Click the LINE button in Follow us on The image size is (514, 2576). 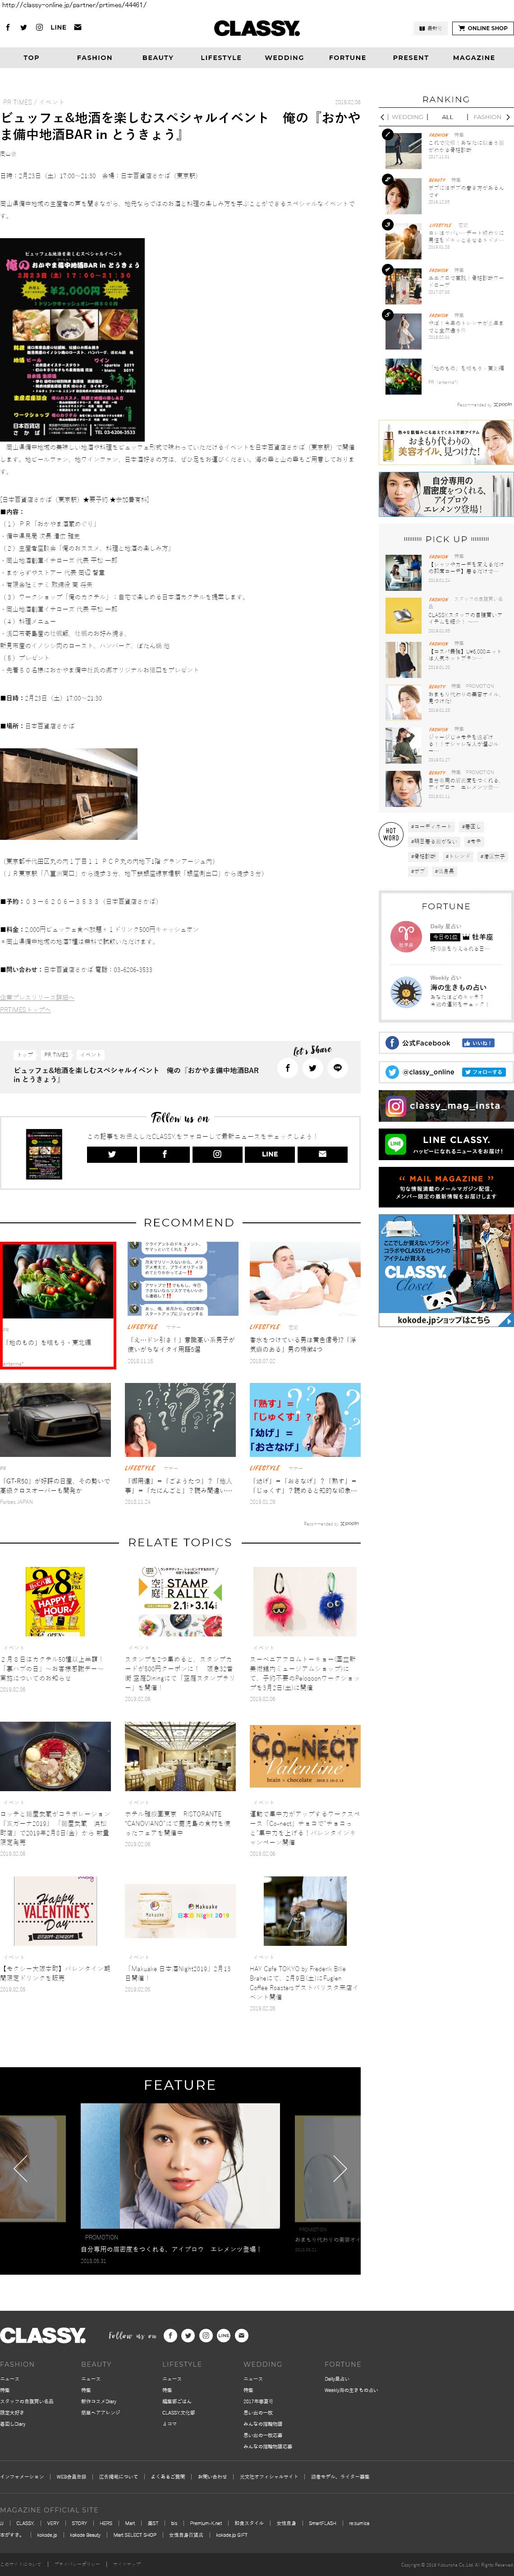tap(270, 1154)
